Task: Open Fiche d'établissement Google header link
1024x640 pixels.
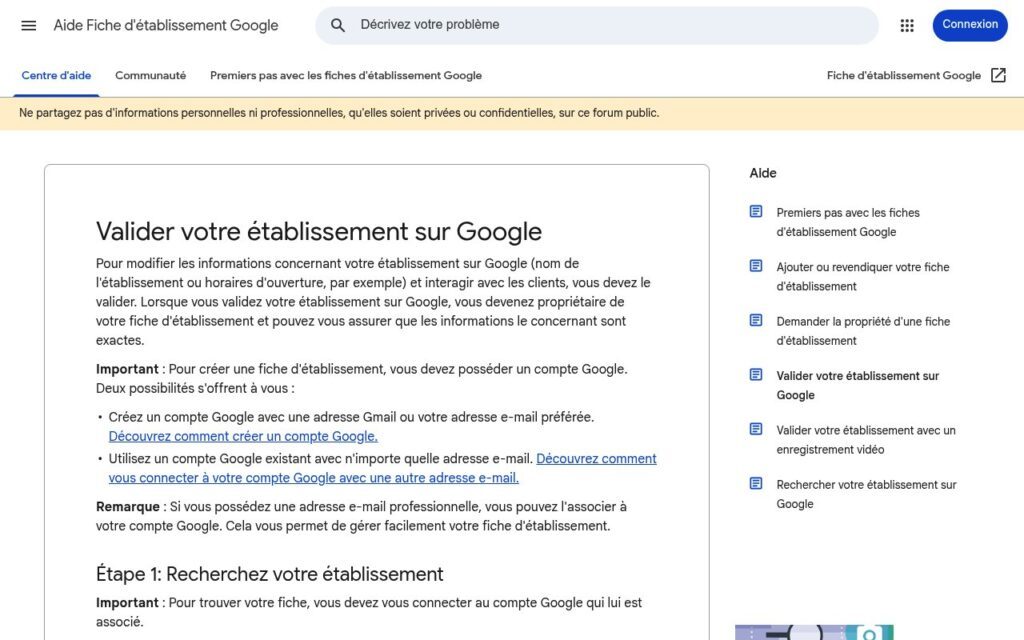Action: [x=903, y=75]
